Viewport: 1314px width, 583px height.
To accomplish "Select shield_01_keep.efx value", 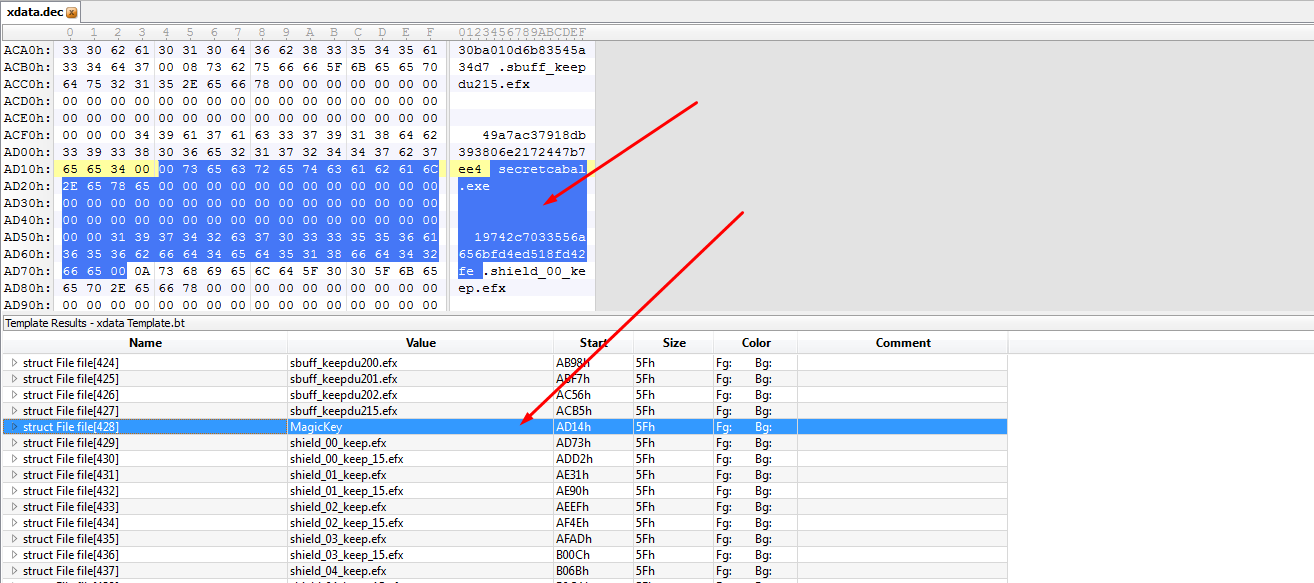I will [338, 475].
